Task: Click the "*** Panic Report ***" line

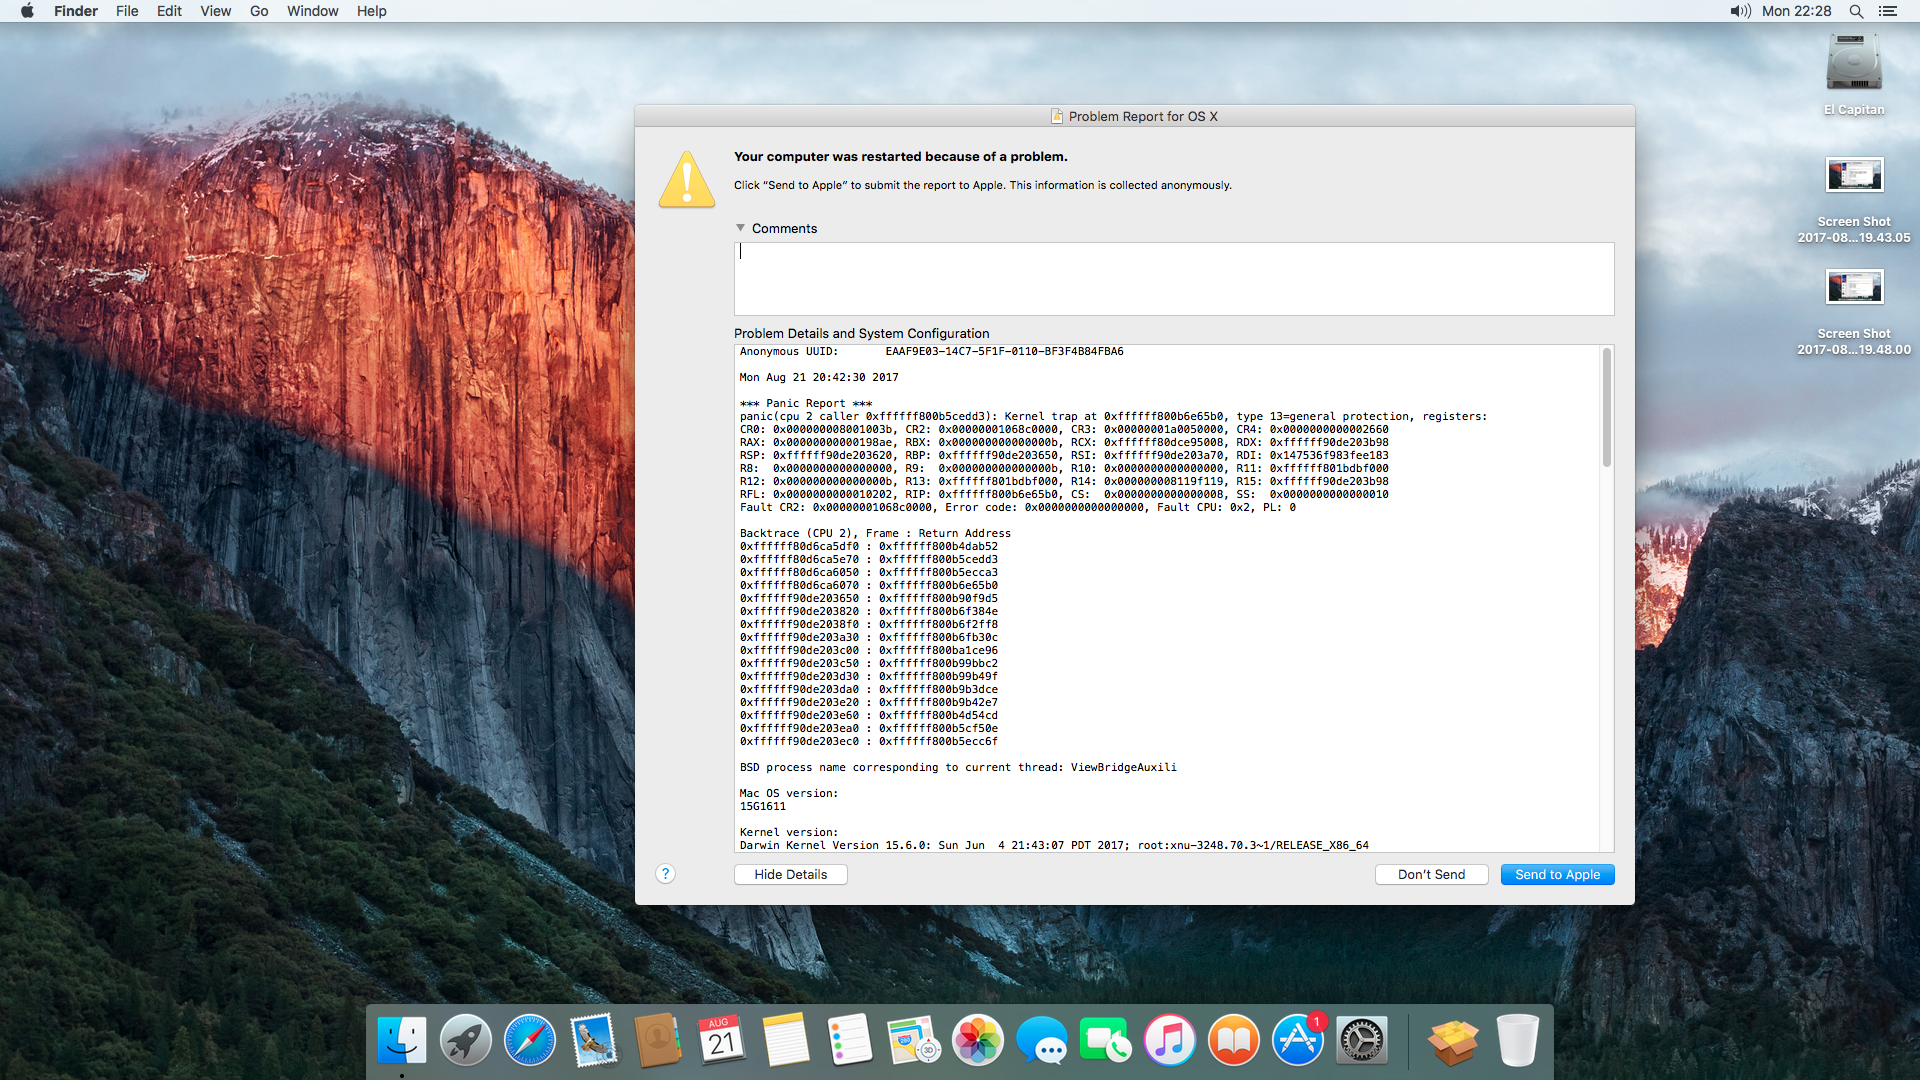Action: (806, 403)
